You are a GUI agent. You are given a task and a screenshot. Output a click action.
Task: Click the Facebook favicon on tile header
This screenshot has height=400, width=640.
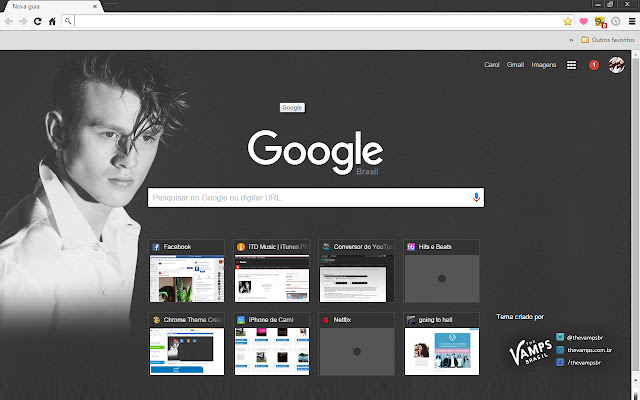tap(156, 247)
